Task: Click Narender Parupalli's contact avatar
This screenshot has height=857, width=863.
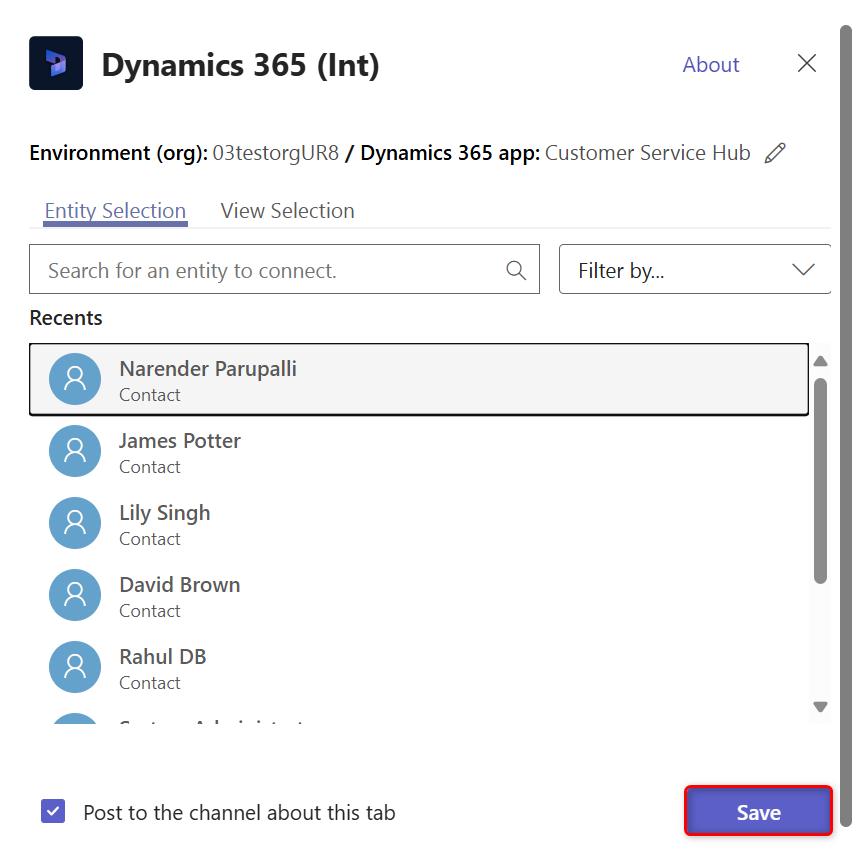Action: click(x=75, y=379)
